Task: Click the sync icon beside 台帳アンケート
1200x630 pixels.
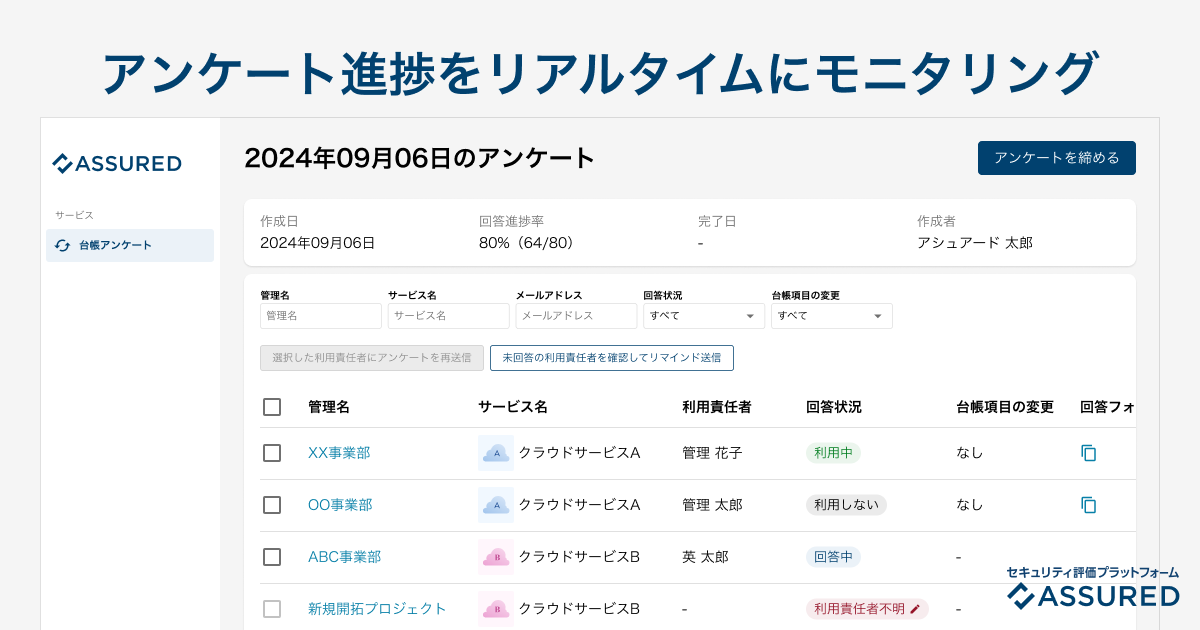Action: click(62, 245)
